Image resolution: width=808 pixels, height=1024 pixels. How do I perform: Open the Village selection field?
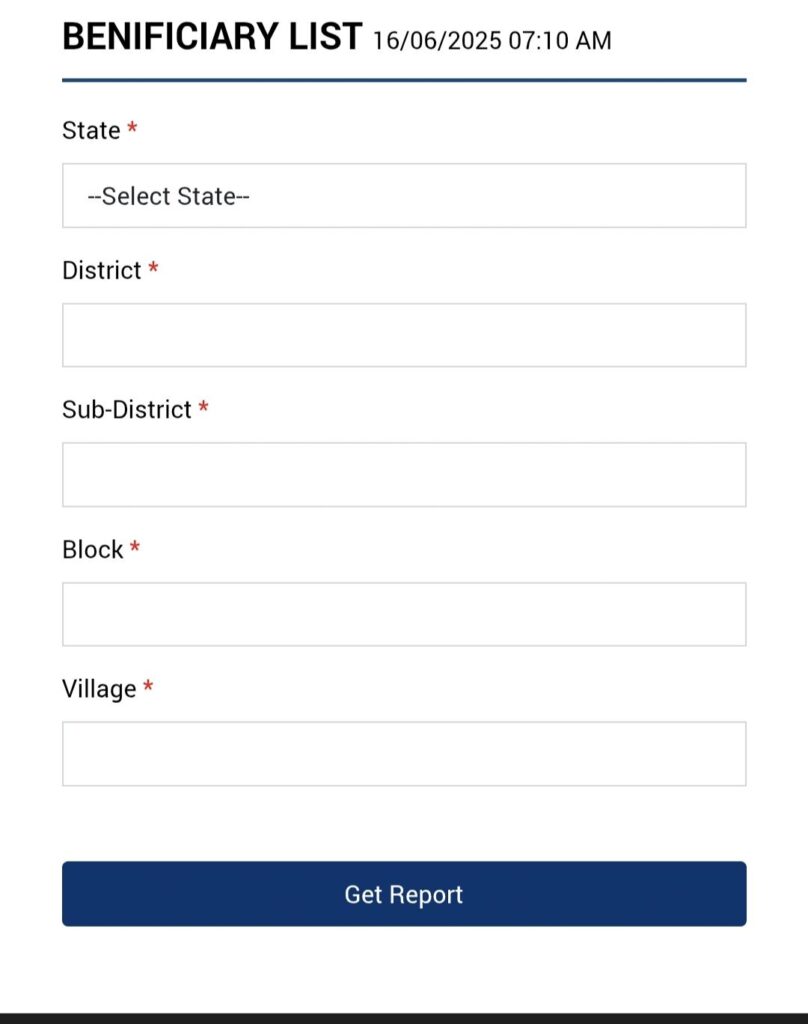coord(404,754)
